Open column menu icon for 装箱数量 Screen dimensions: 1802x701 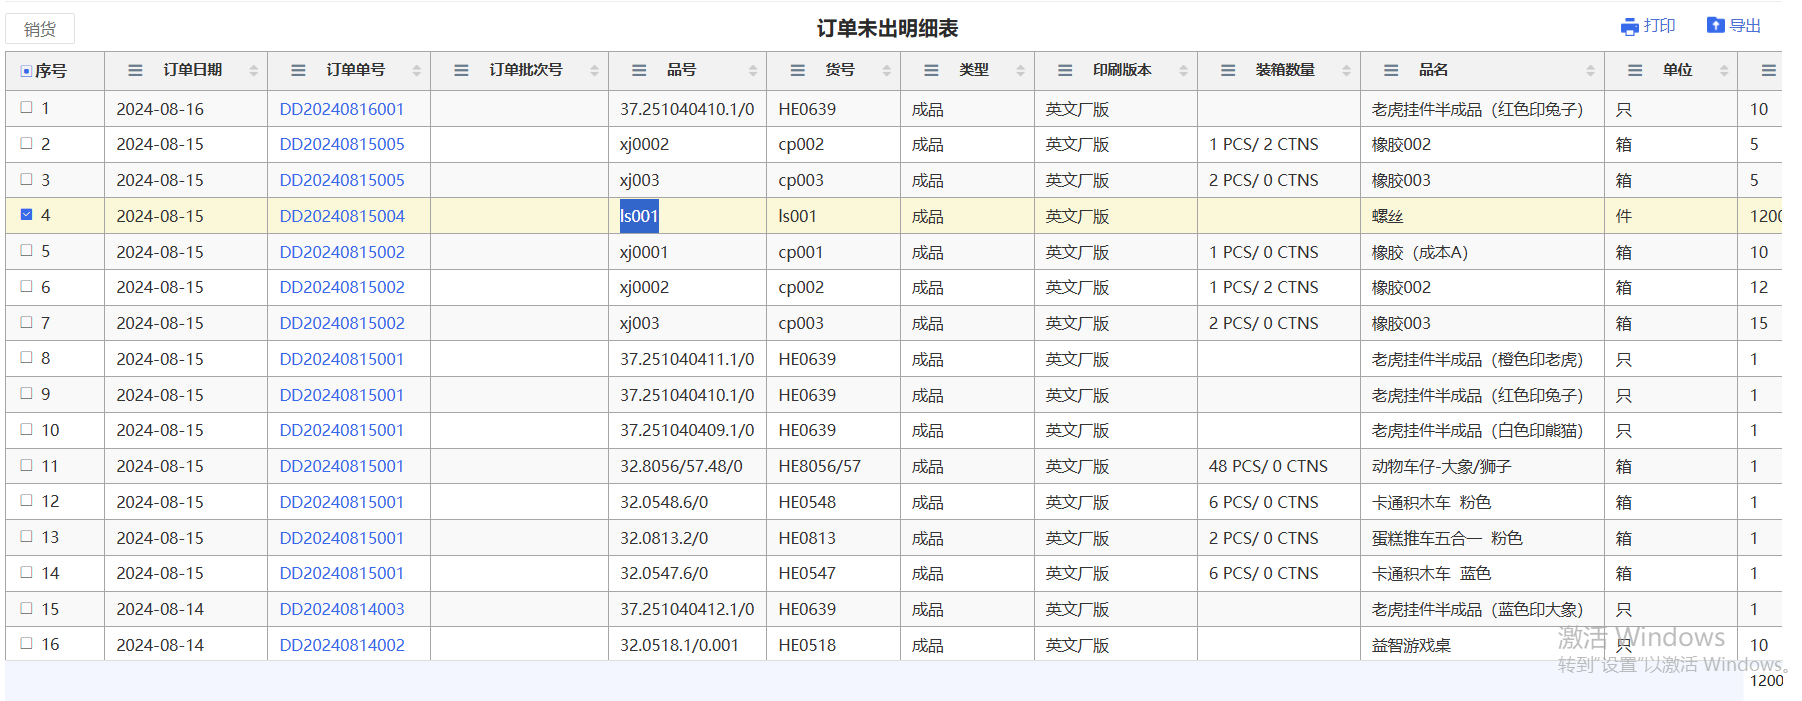click(x=1228, y=70)
